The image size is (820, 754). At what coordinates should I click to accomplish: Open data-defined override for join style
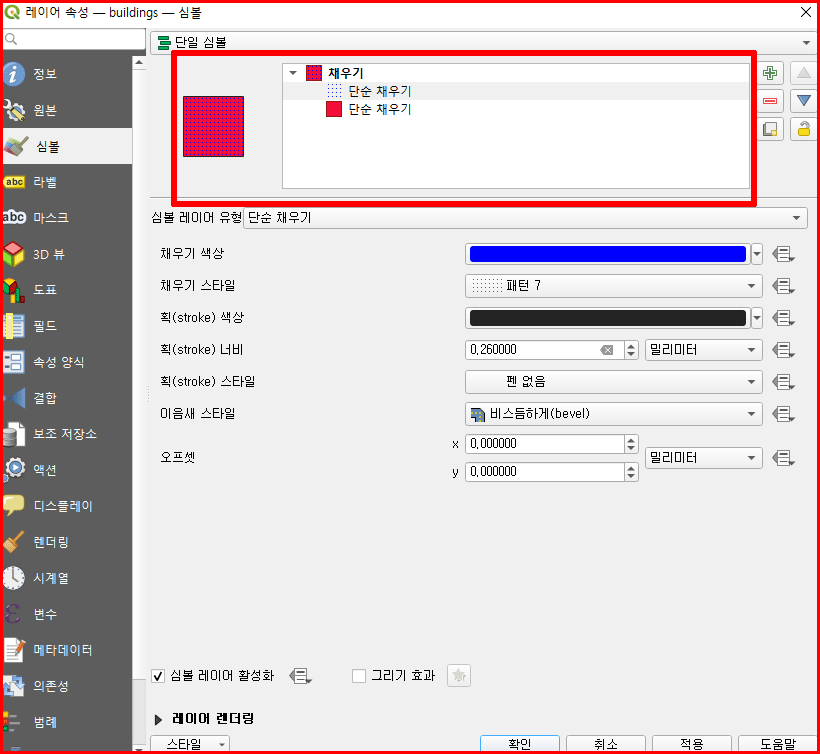click(x=783, y=414)
